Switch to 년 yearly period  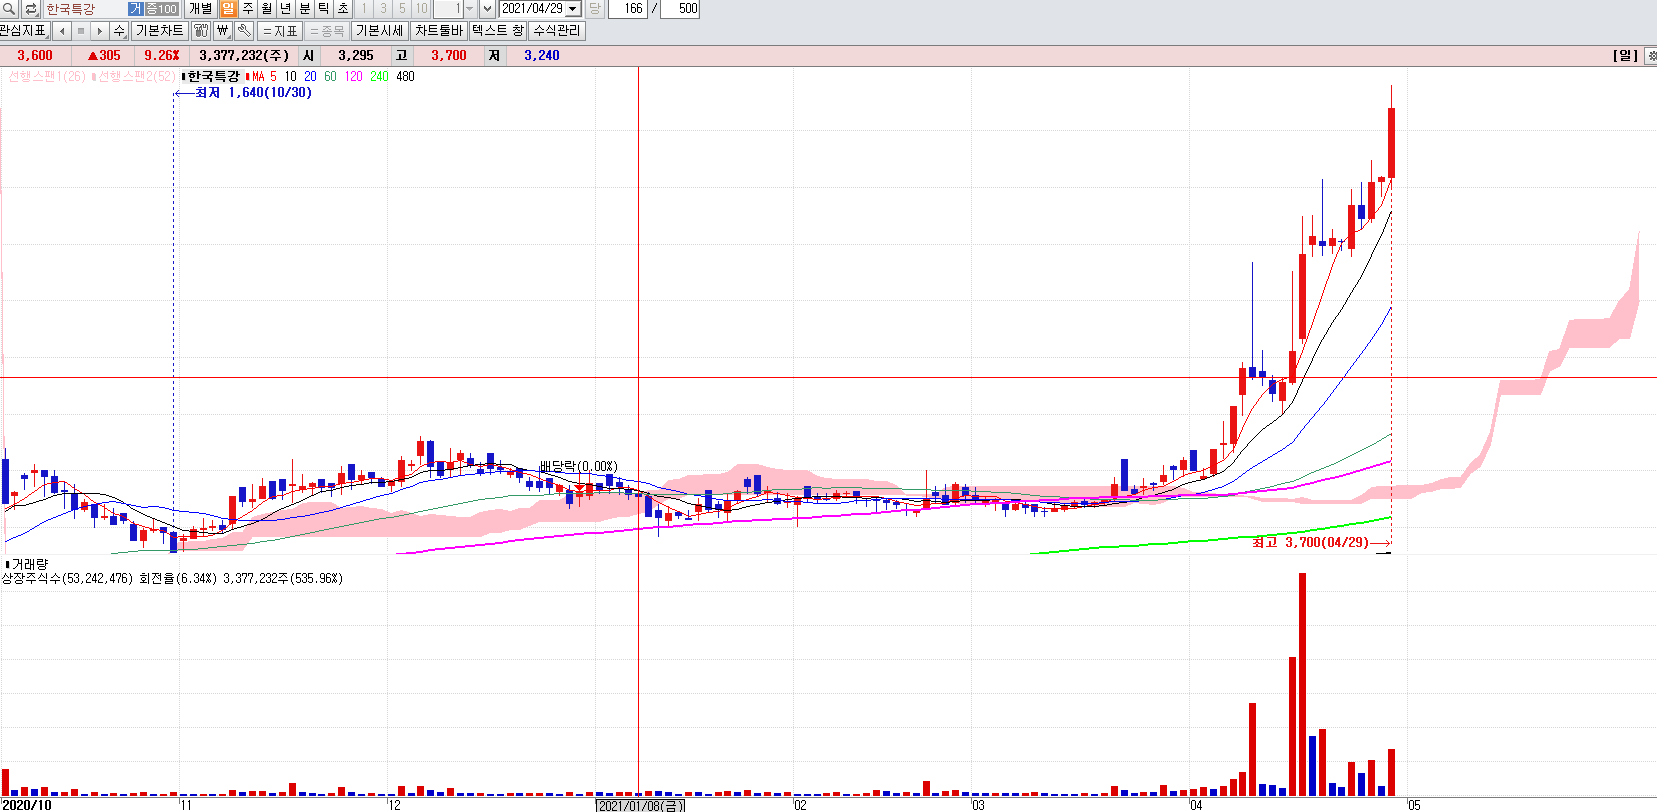(x=285, y=9)
